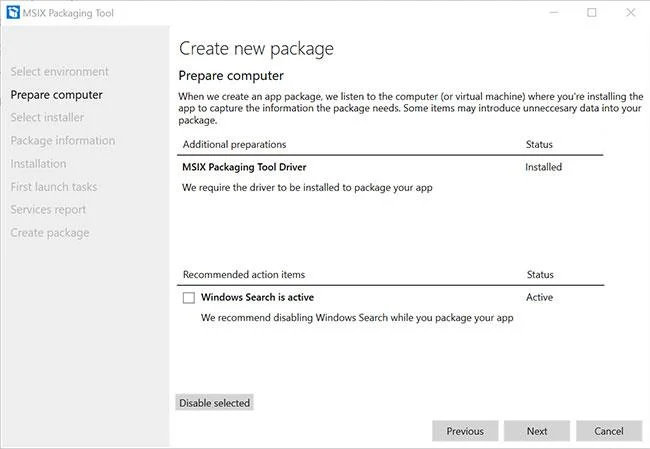The height and width of the screenshot is (449, 650).
Task: Click the driver requirement description text
Action: click(307, 188)
